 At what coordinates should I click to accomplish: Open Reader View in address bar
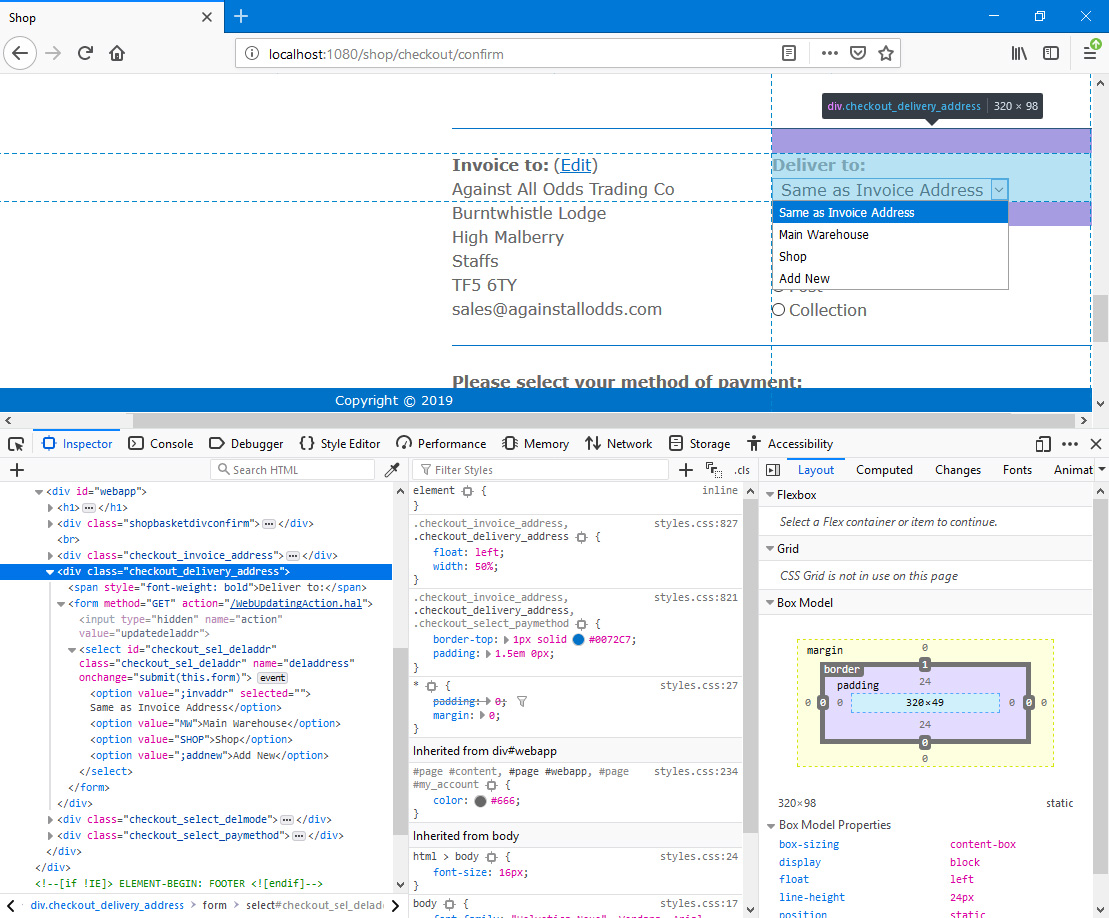(789, 53)
